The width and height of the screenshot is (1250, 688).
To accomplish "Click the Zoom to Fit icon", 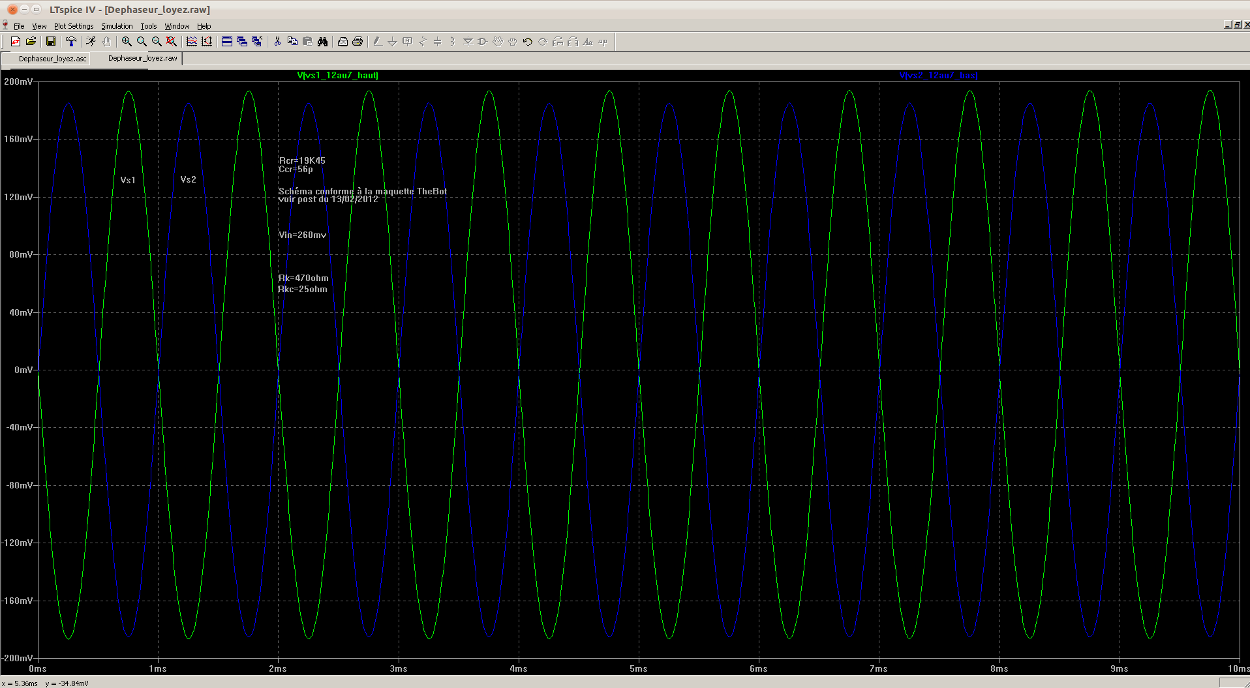I will click(172, 41).
